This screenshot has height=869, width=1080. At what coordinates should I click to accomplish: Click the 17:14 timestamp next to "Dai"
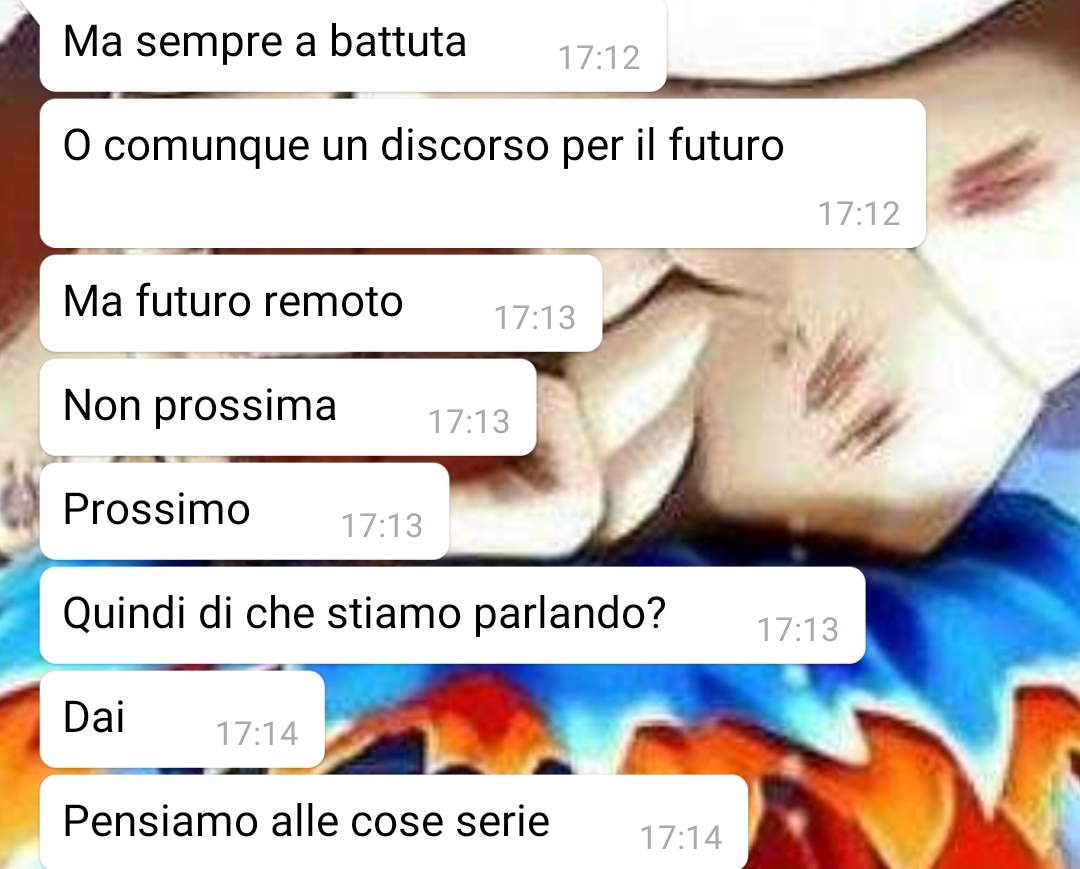(x=258, y=734)
